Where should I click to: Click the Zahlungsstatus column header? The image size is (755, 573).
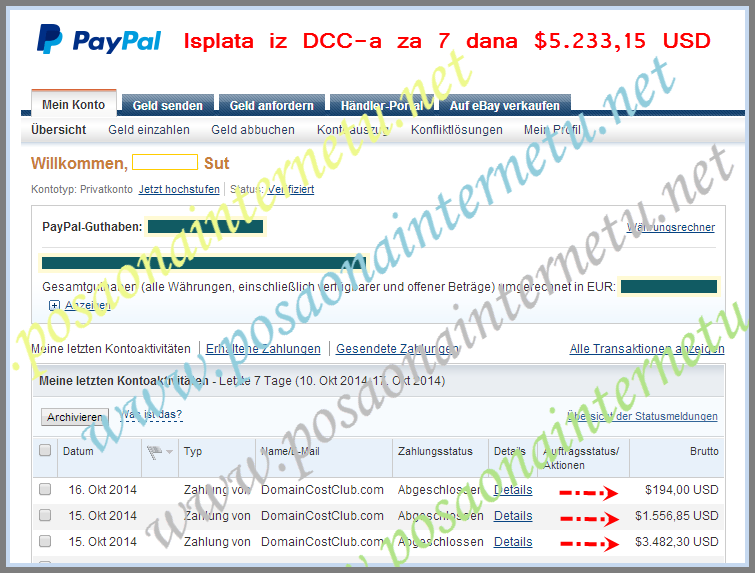pos(435,451)
